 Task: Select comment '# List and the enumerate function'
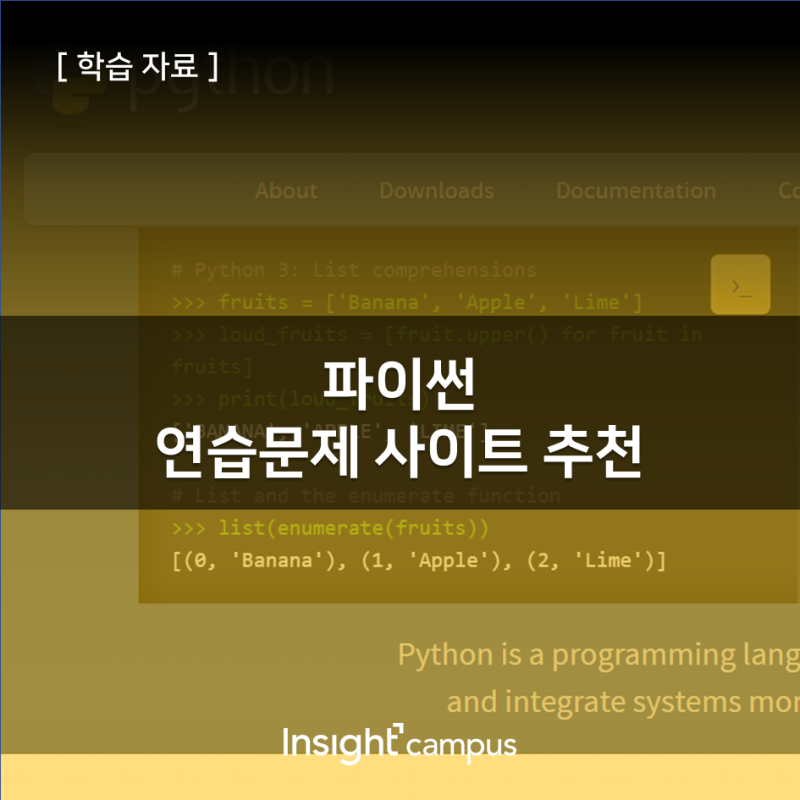(x=366, y=495)
